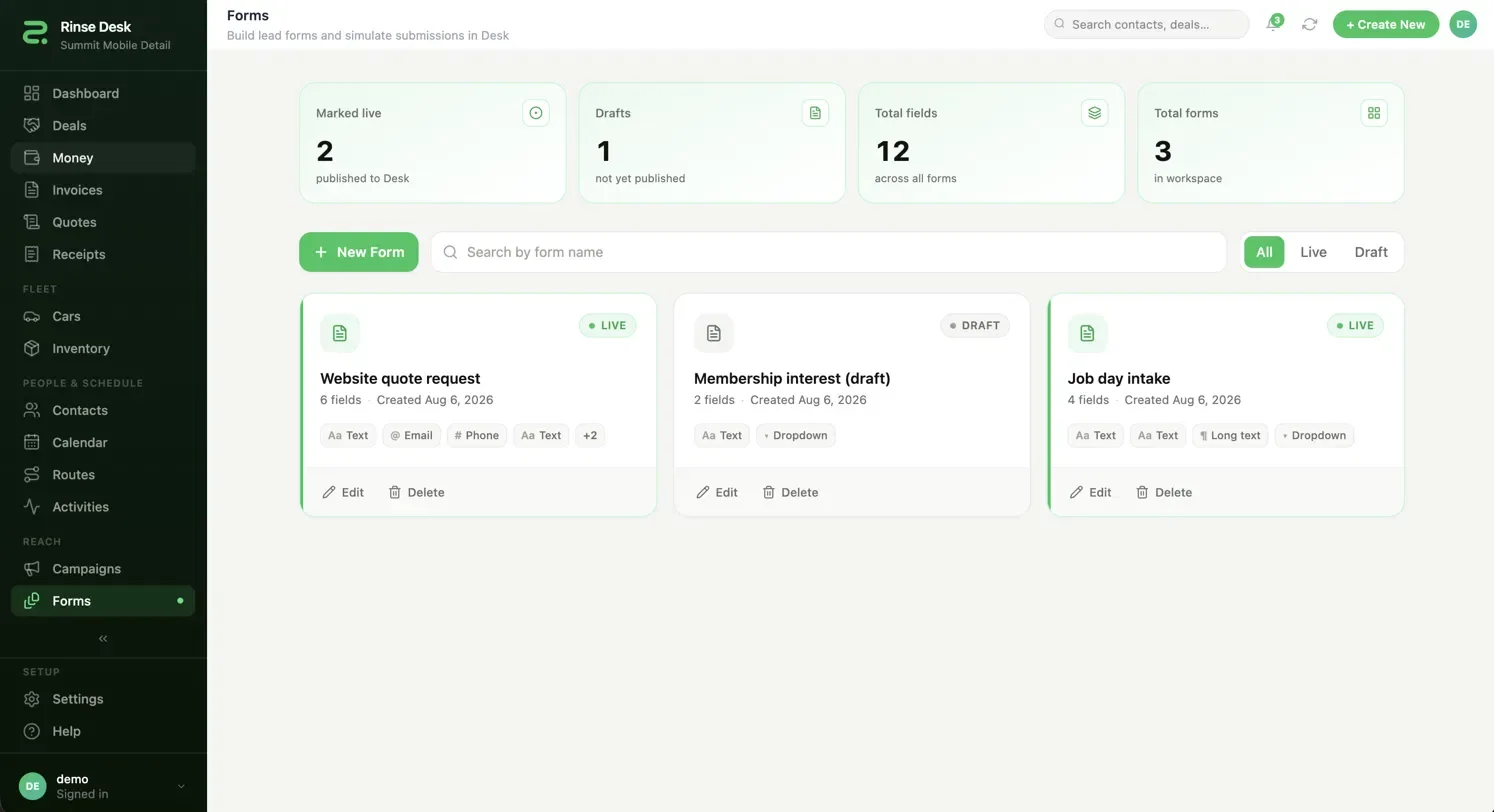Viewport: 1494px width, 812px height.
Task: Open Contacts in the sidebar
Action: tap(103, 410)
